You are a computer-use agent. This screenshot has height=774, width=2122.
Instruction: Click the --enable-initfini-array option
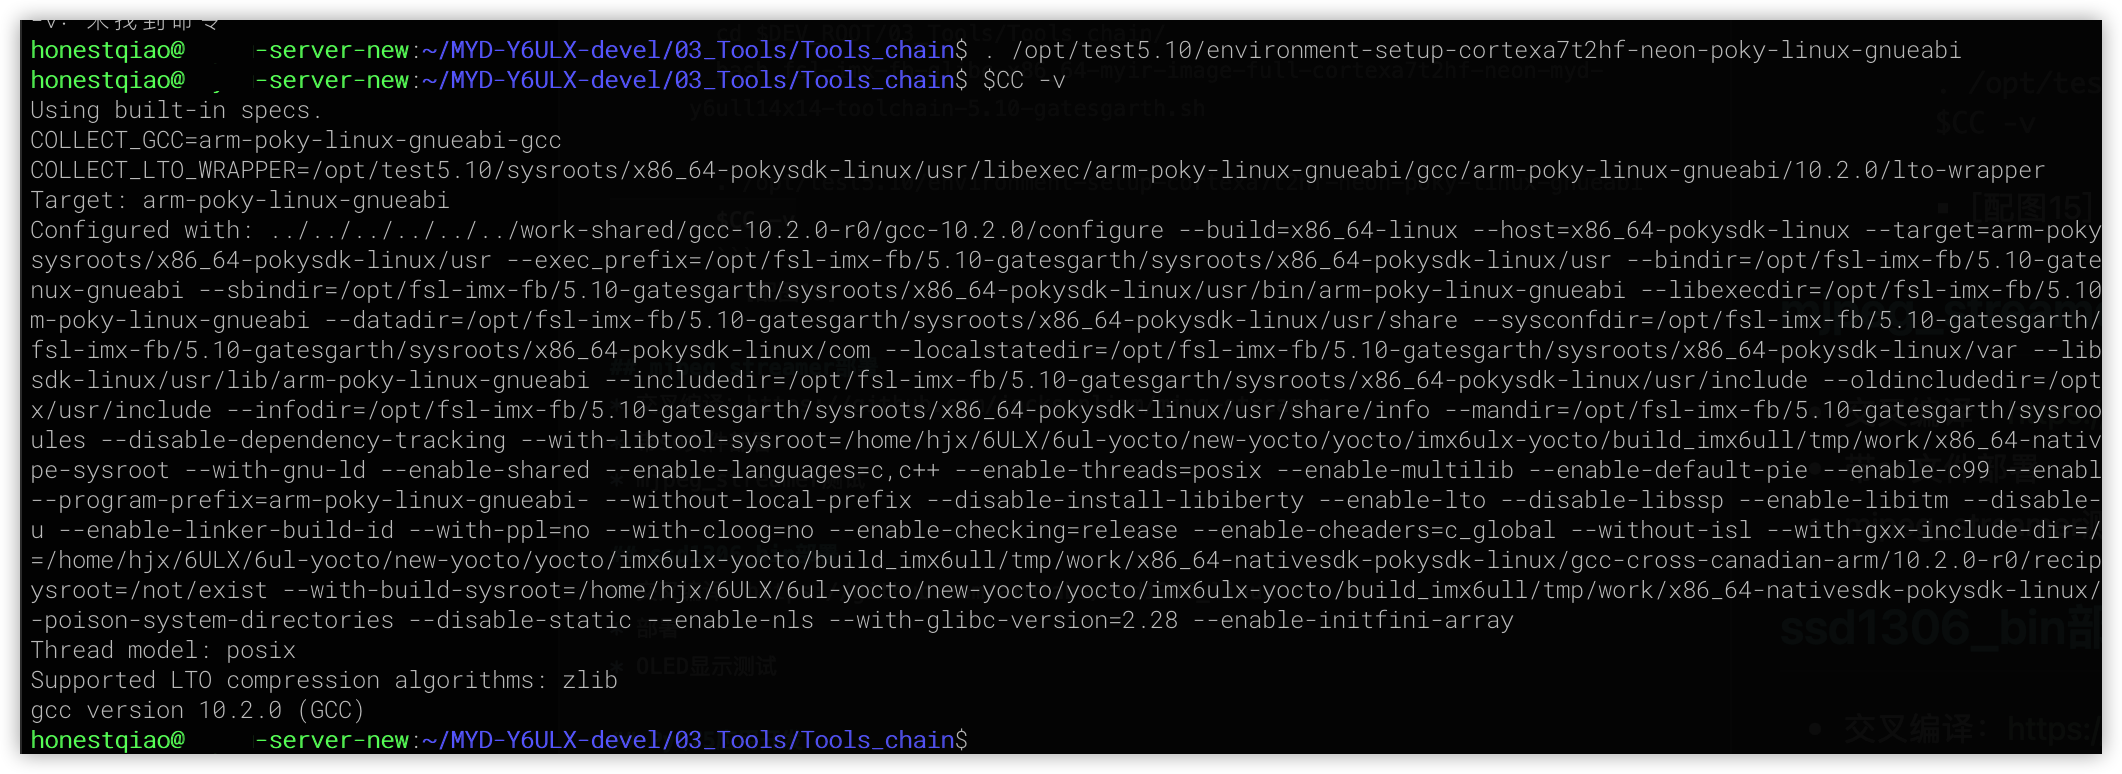click(x=1353, y=620)
